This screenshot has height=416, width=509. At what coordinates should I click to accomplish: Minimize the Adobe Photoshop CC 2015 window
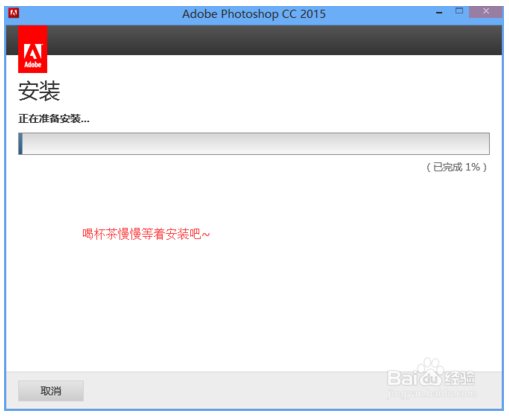tap(439, 13)
